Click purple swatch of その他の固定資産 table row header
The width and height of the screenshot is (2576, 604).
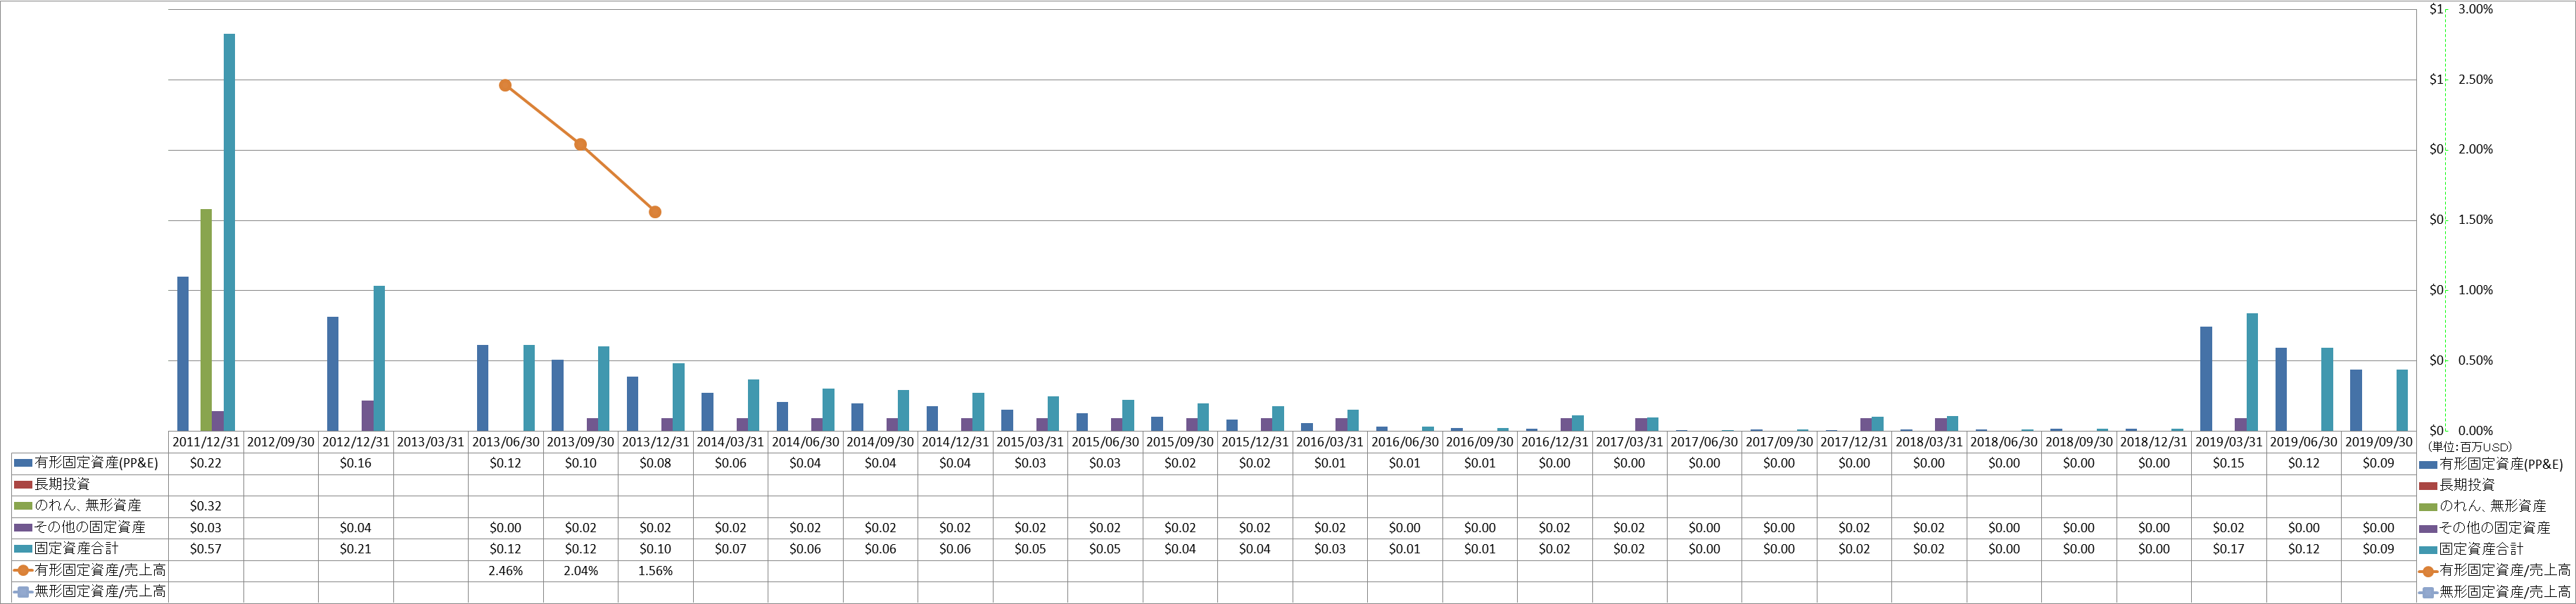coord(23,527)
